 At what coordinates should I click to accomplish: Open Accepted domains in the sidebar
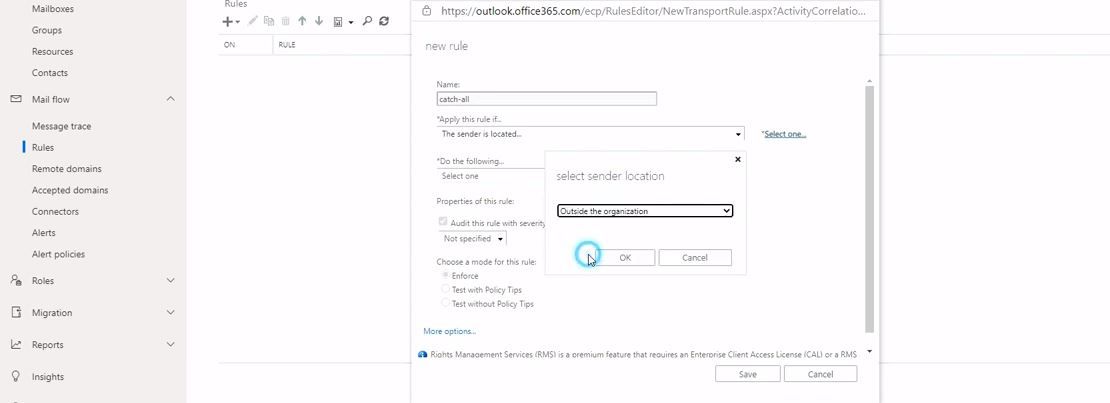(x=70, y=190)
